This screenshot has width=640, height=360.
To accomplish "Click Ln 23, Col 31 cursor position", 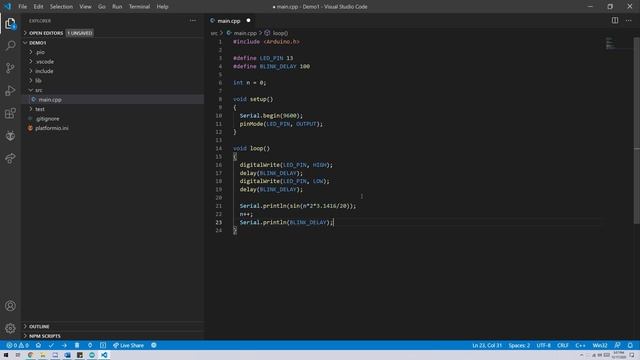I will pos(487,345).
